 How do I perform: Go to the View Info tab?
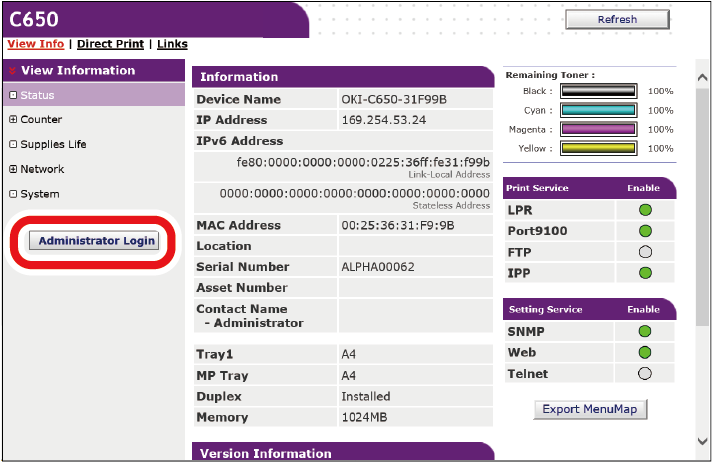(35, 44)
